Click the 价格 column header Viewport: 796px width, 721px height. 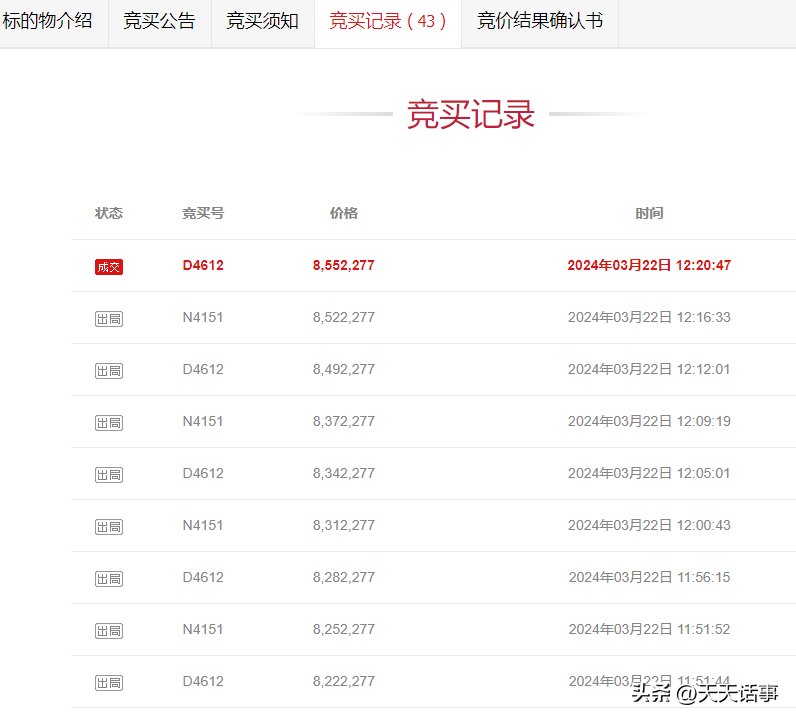pyautogui.click(x=343, y=213)
